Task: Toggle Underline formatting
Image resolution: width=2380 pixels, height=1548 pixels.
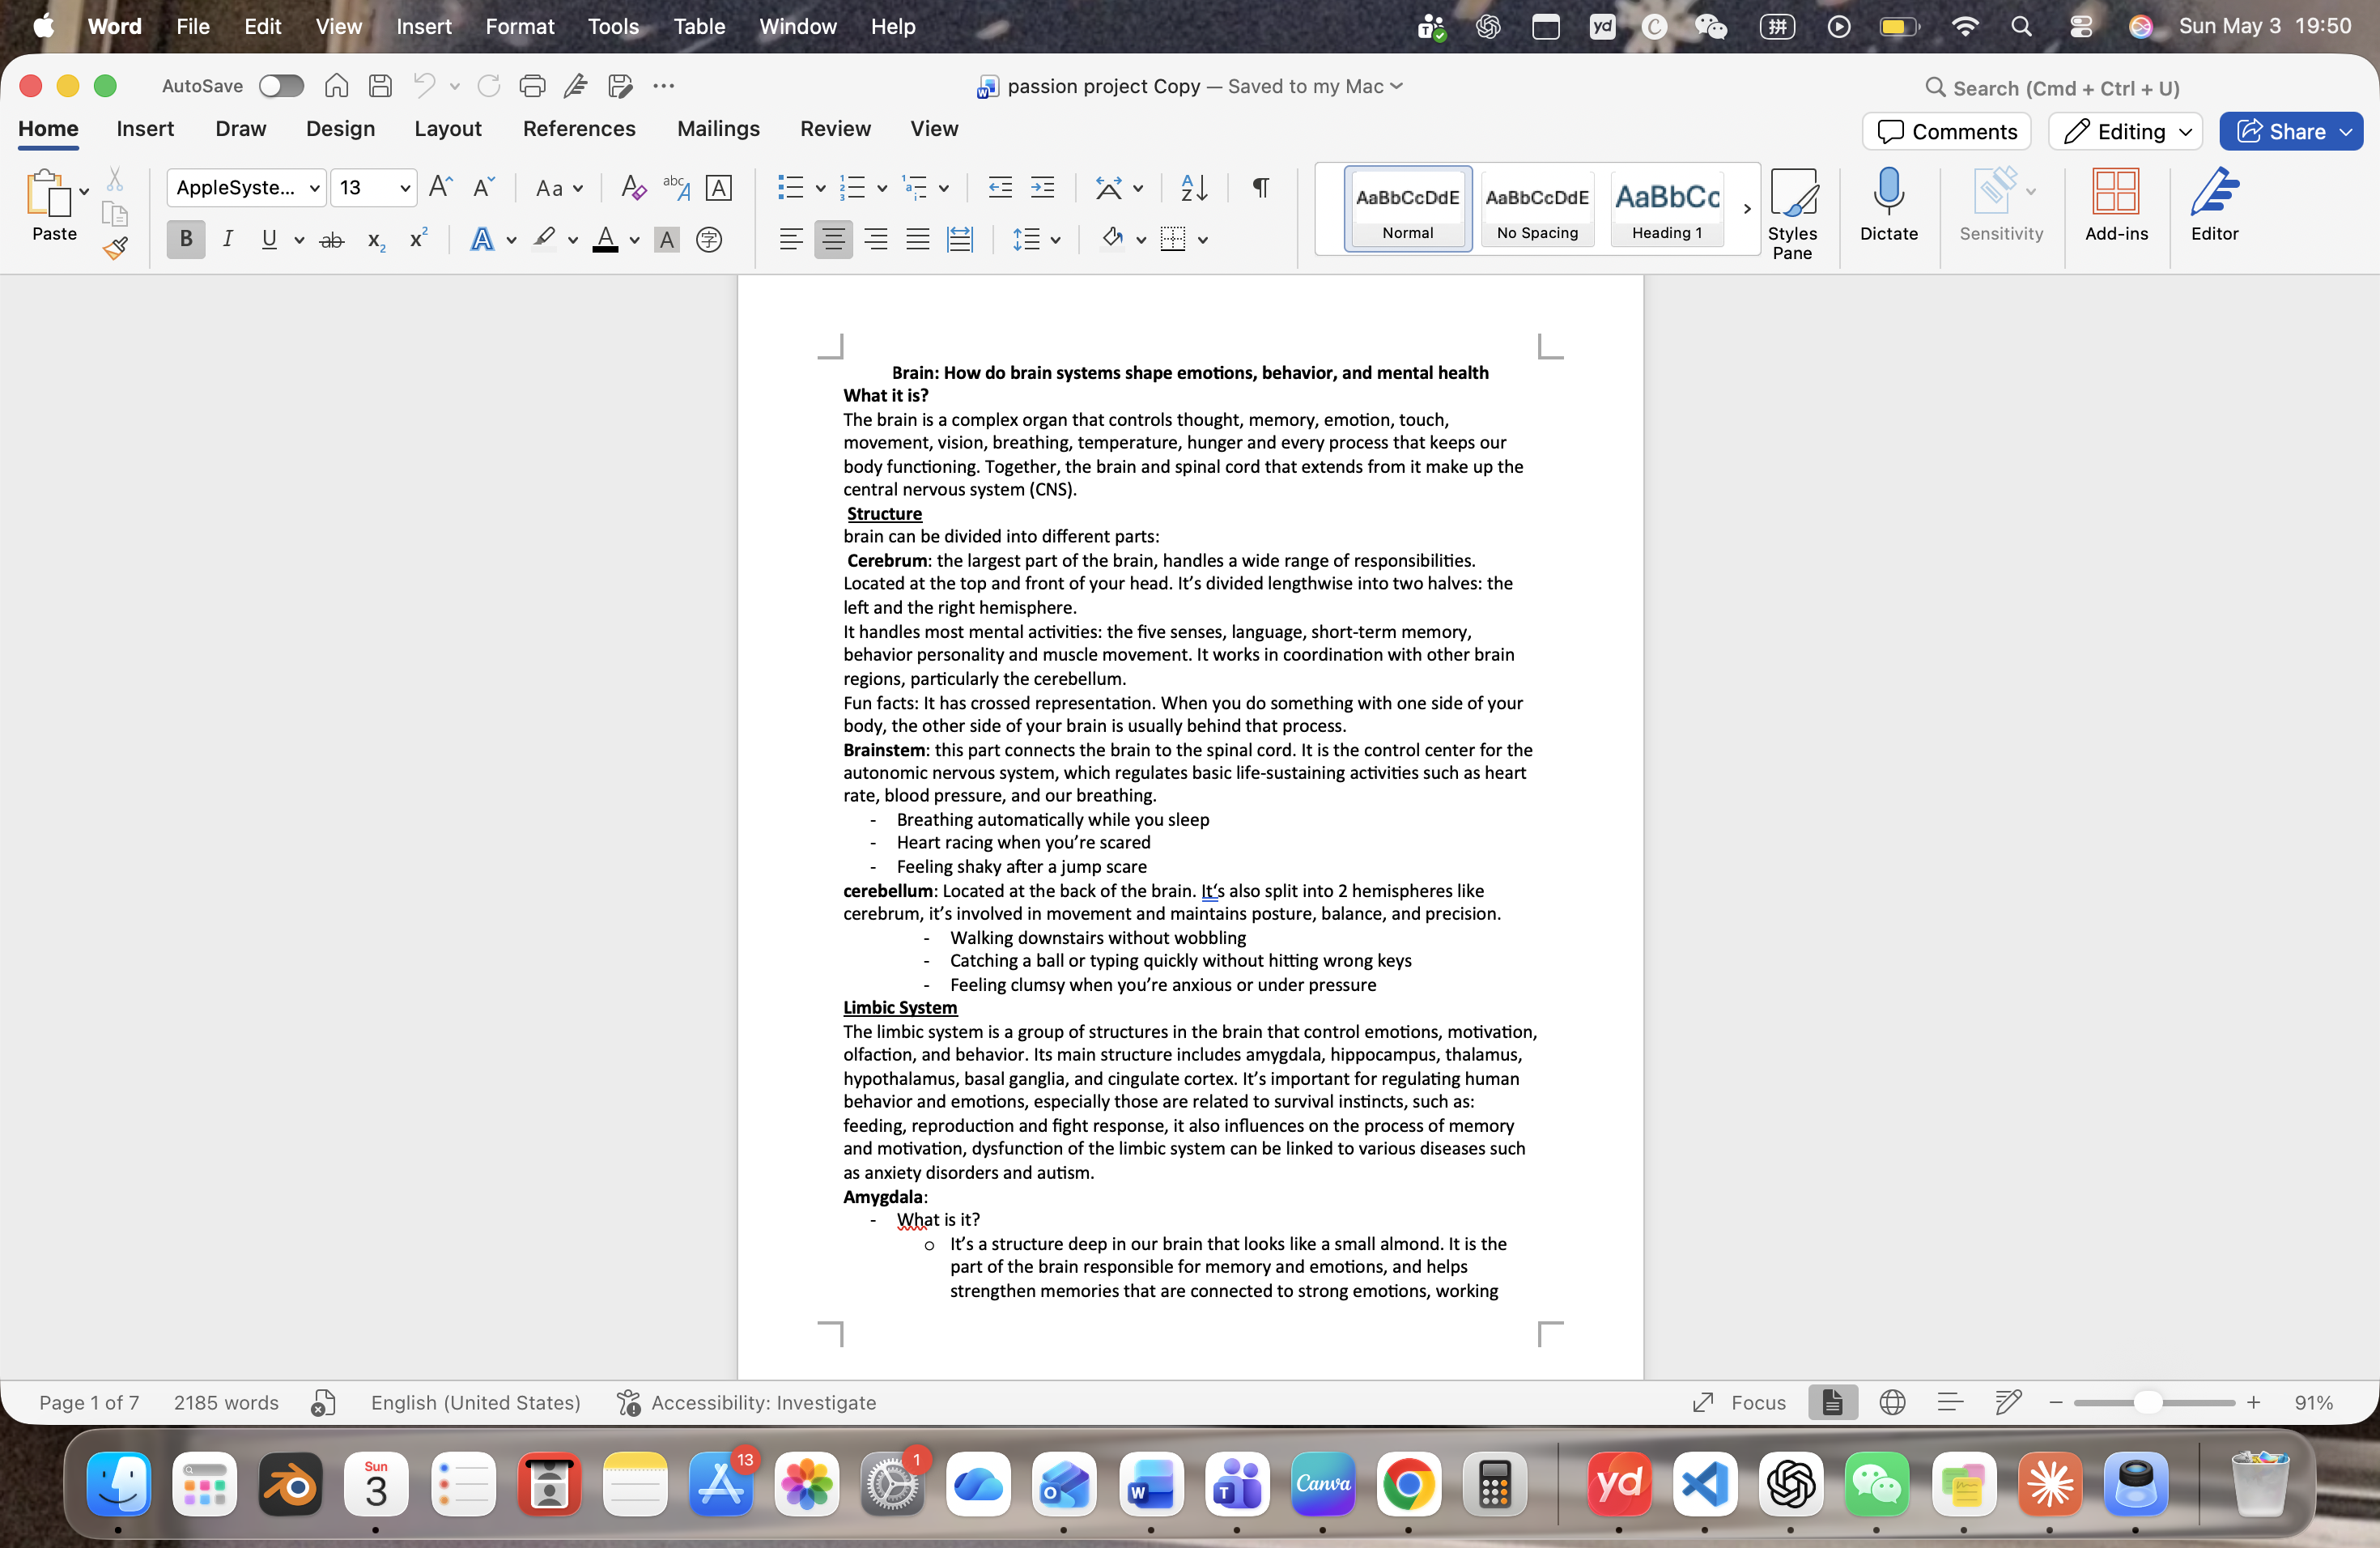Action: (269, 239)
